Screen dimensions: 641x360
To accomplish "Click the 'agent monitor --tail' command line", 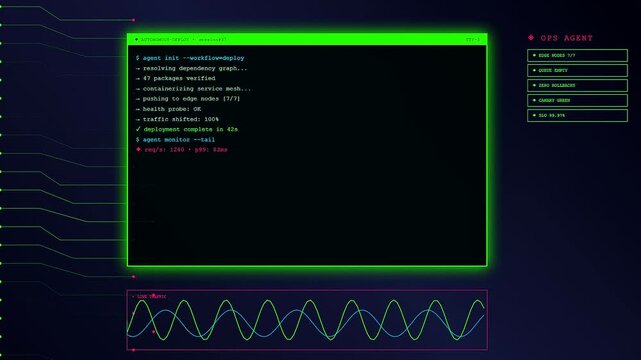I will (x=175, y=140).
